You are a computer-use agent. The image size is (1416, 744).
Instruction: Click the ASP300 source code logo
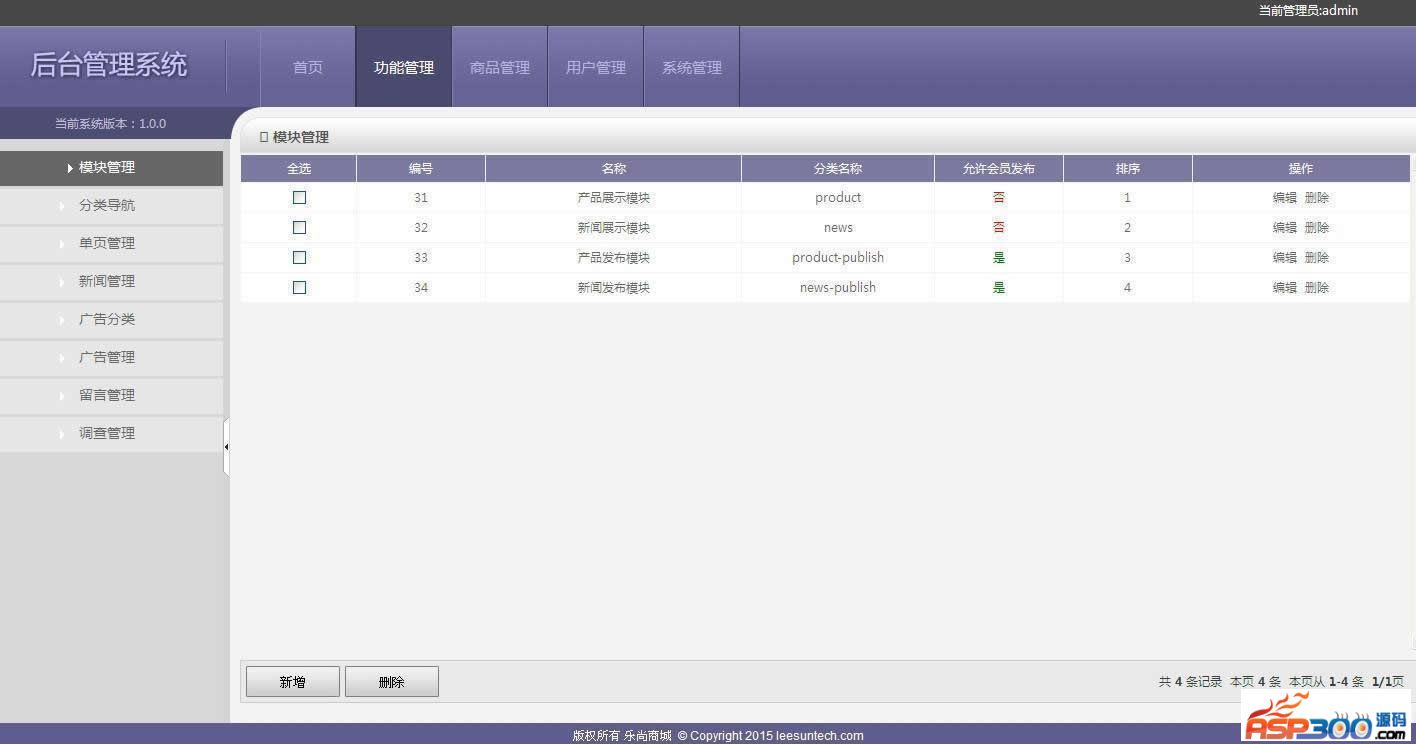(1325, 717)
